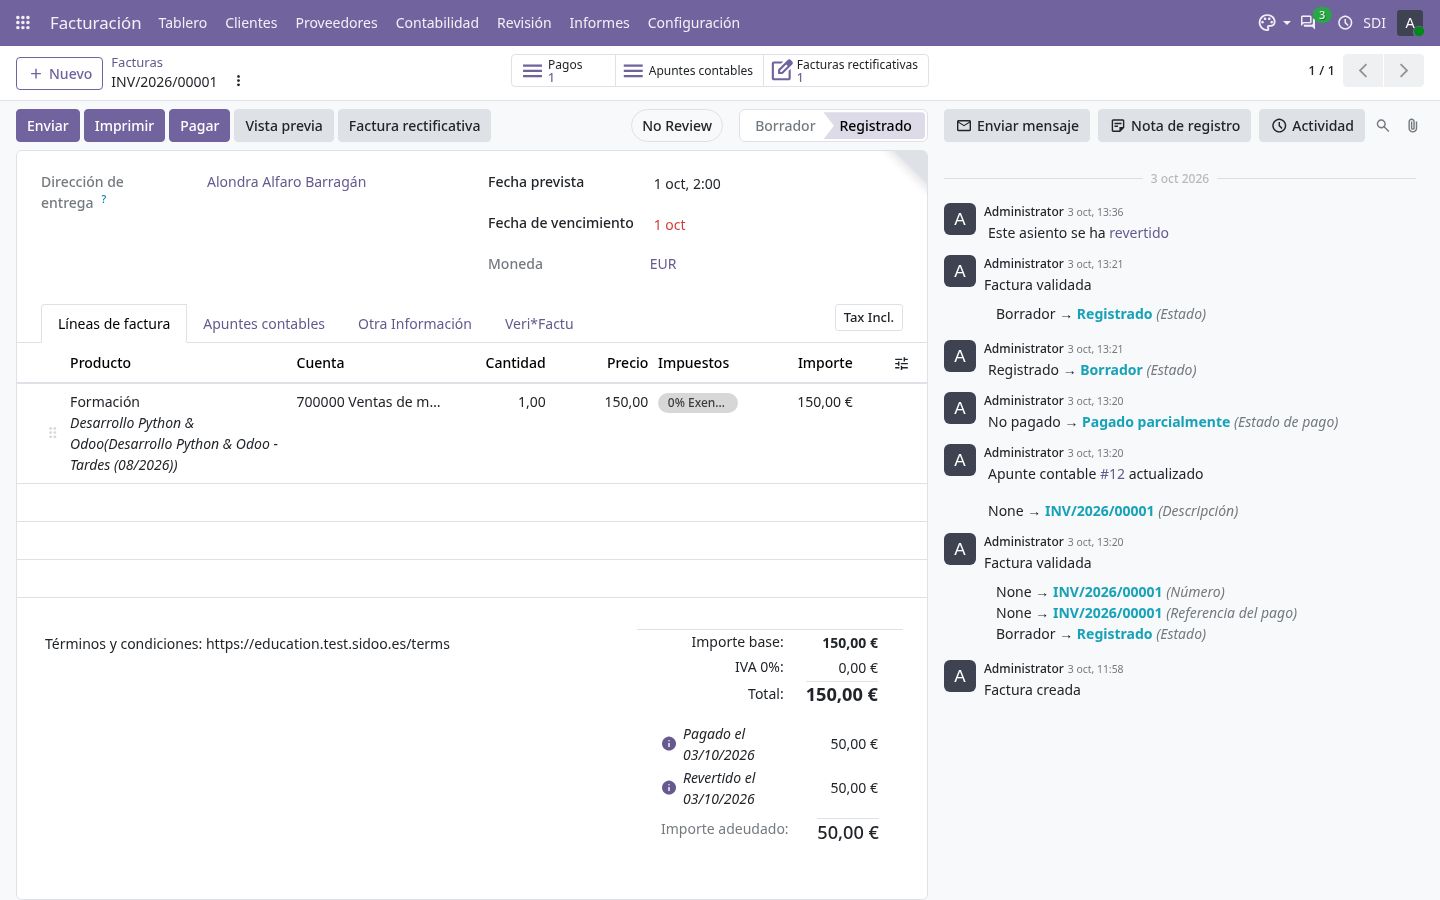
Task: Go to next record arrow
Action: 1403,70
